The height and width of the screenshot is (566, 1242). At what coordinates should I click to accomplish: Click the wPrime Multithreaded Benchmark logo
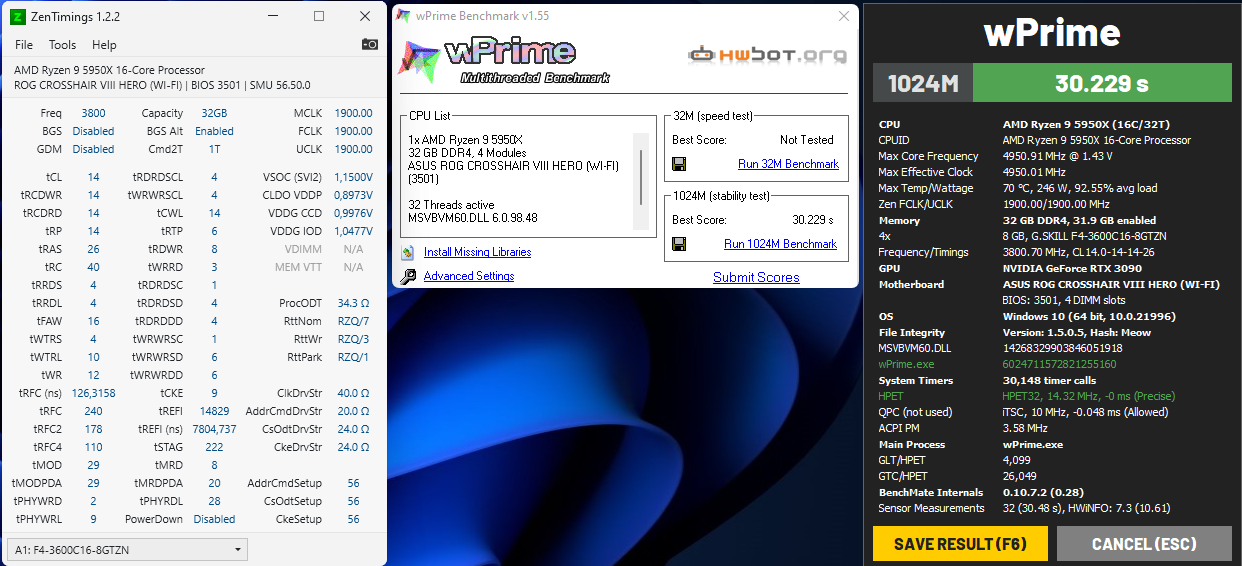coord(505,60)
